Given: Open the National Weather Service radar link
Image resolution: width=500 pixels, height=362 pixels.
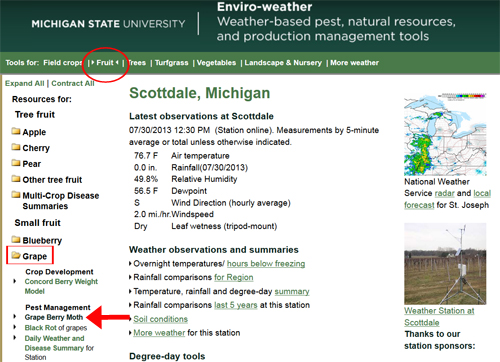Looking at the screenshot, I should pyautogui.click(x=445, y=193).
